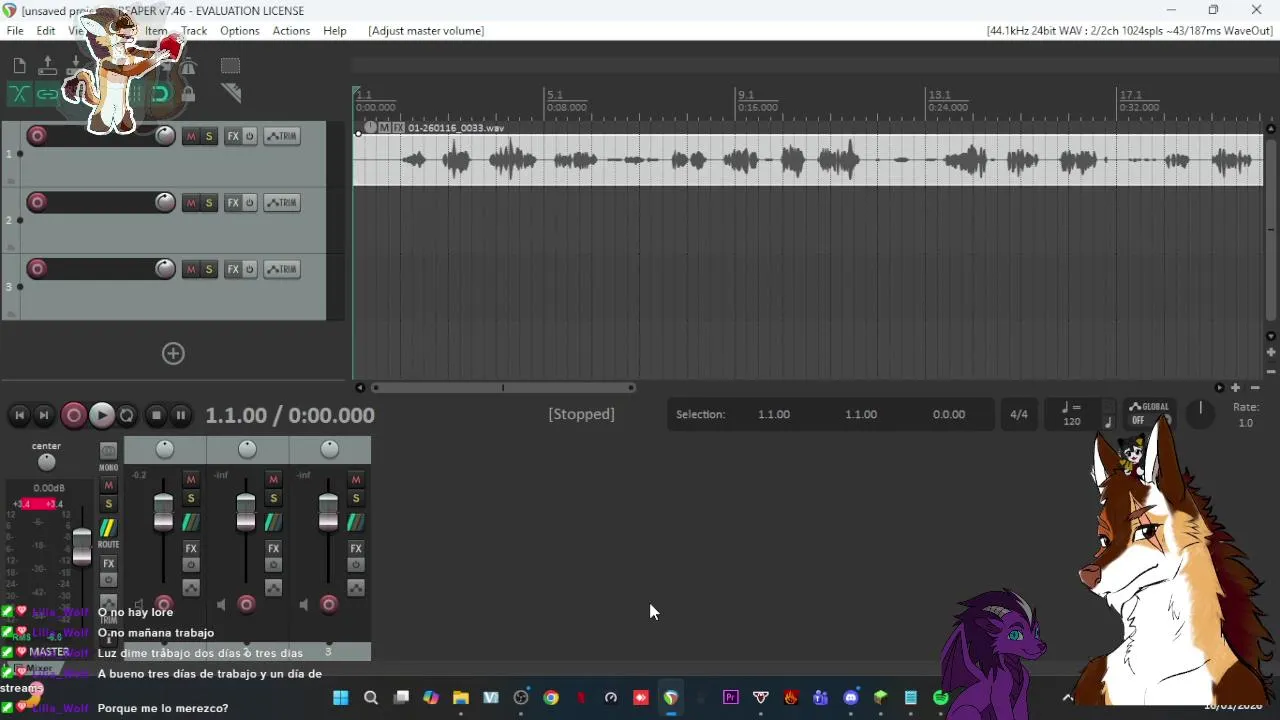1280x720 pixels.
Task: Toggle auto-crossfade toolbar icon
Action: click(x=19, y=94)
